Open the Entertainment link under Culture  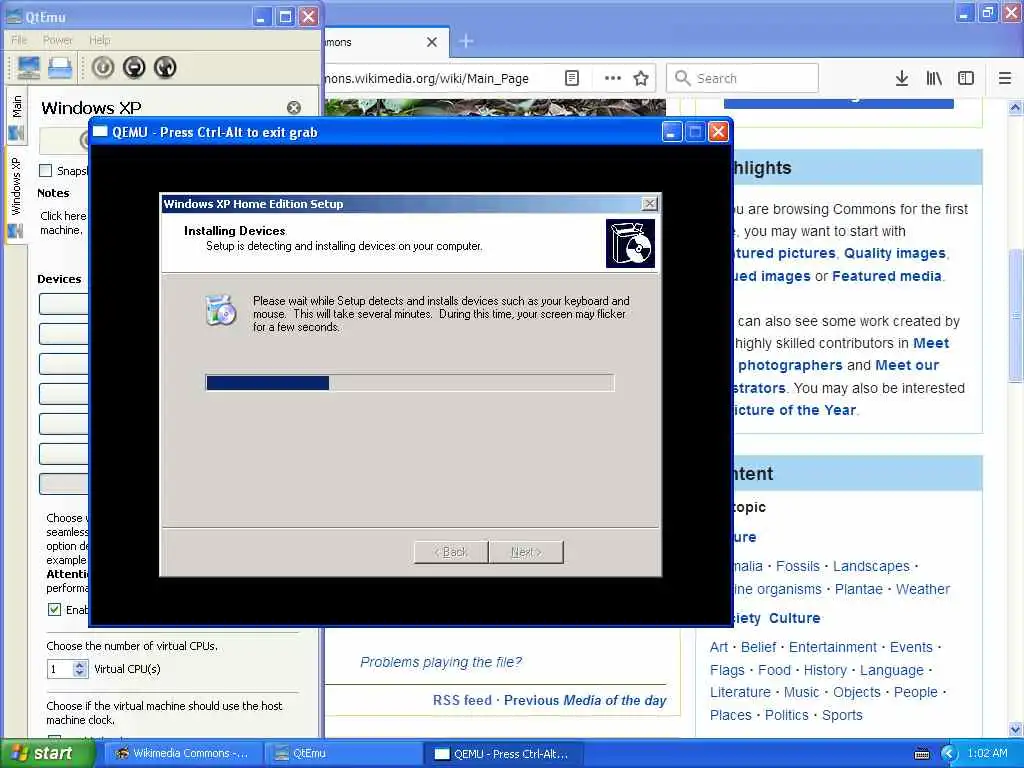tap(833, 647)
